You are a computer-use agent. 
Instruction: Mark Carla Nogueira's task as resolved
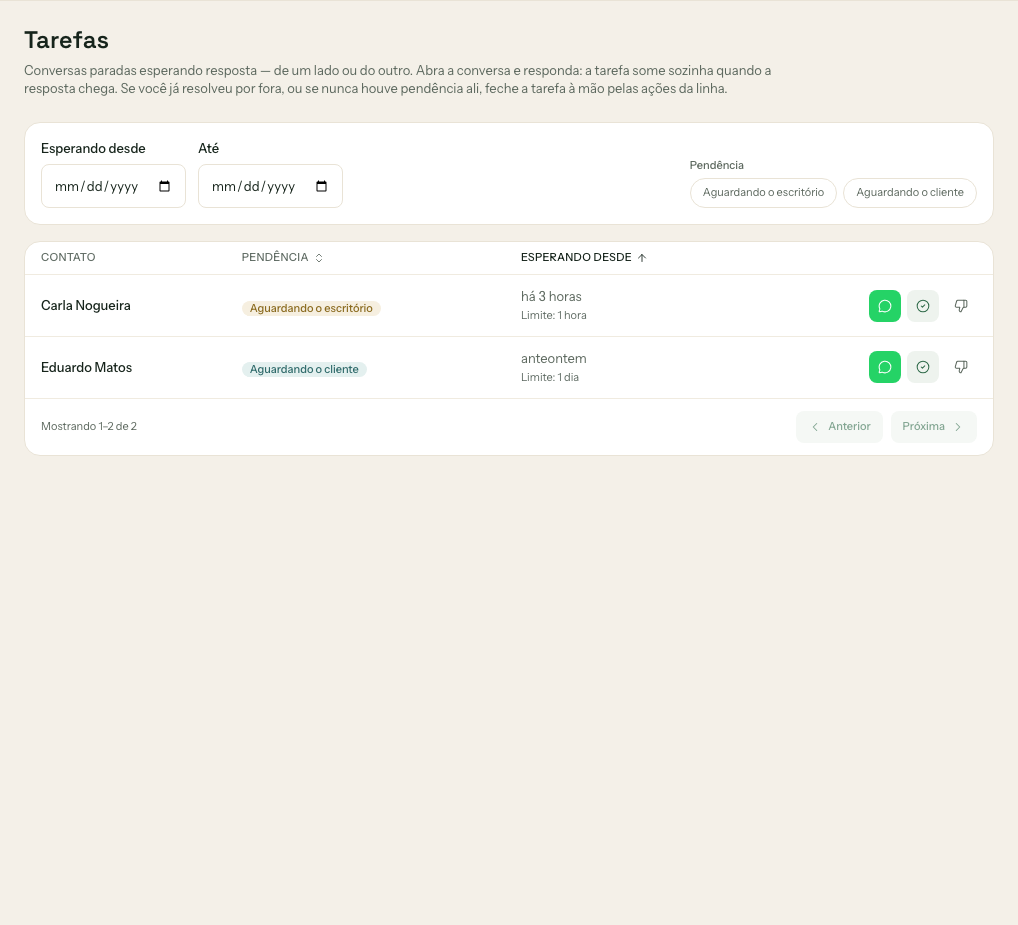click(x=923, y=306)
